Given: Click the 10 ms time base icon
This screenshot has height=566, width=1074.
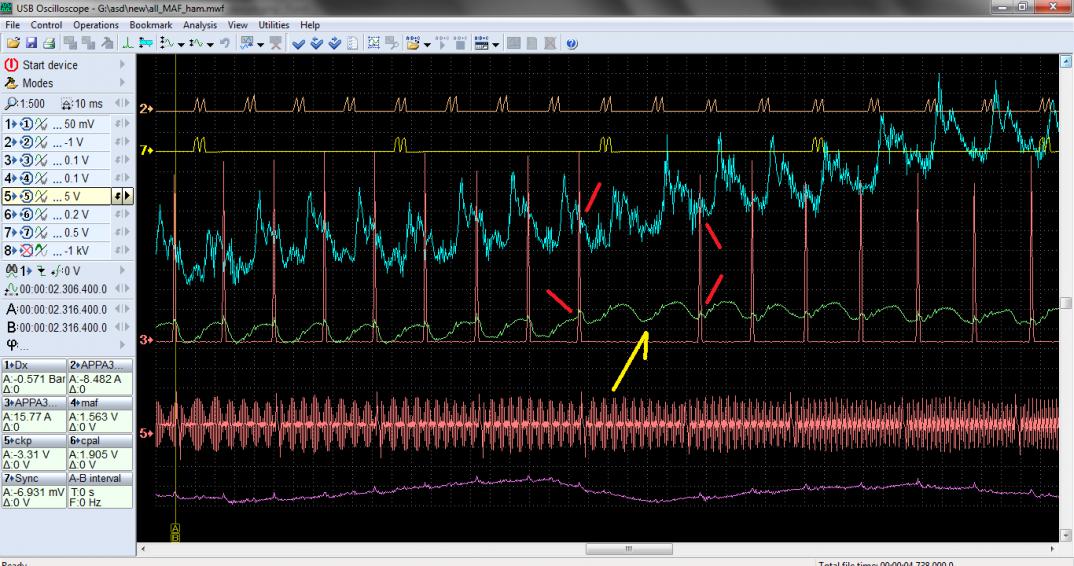Looking at the screenshot, I should coord(66,103).
